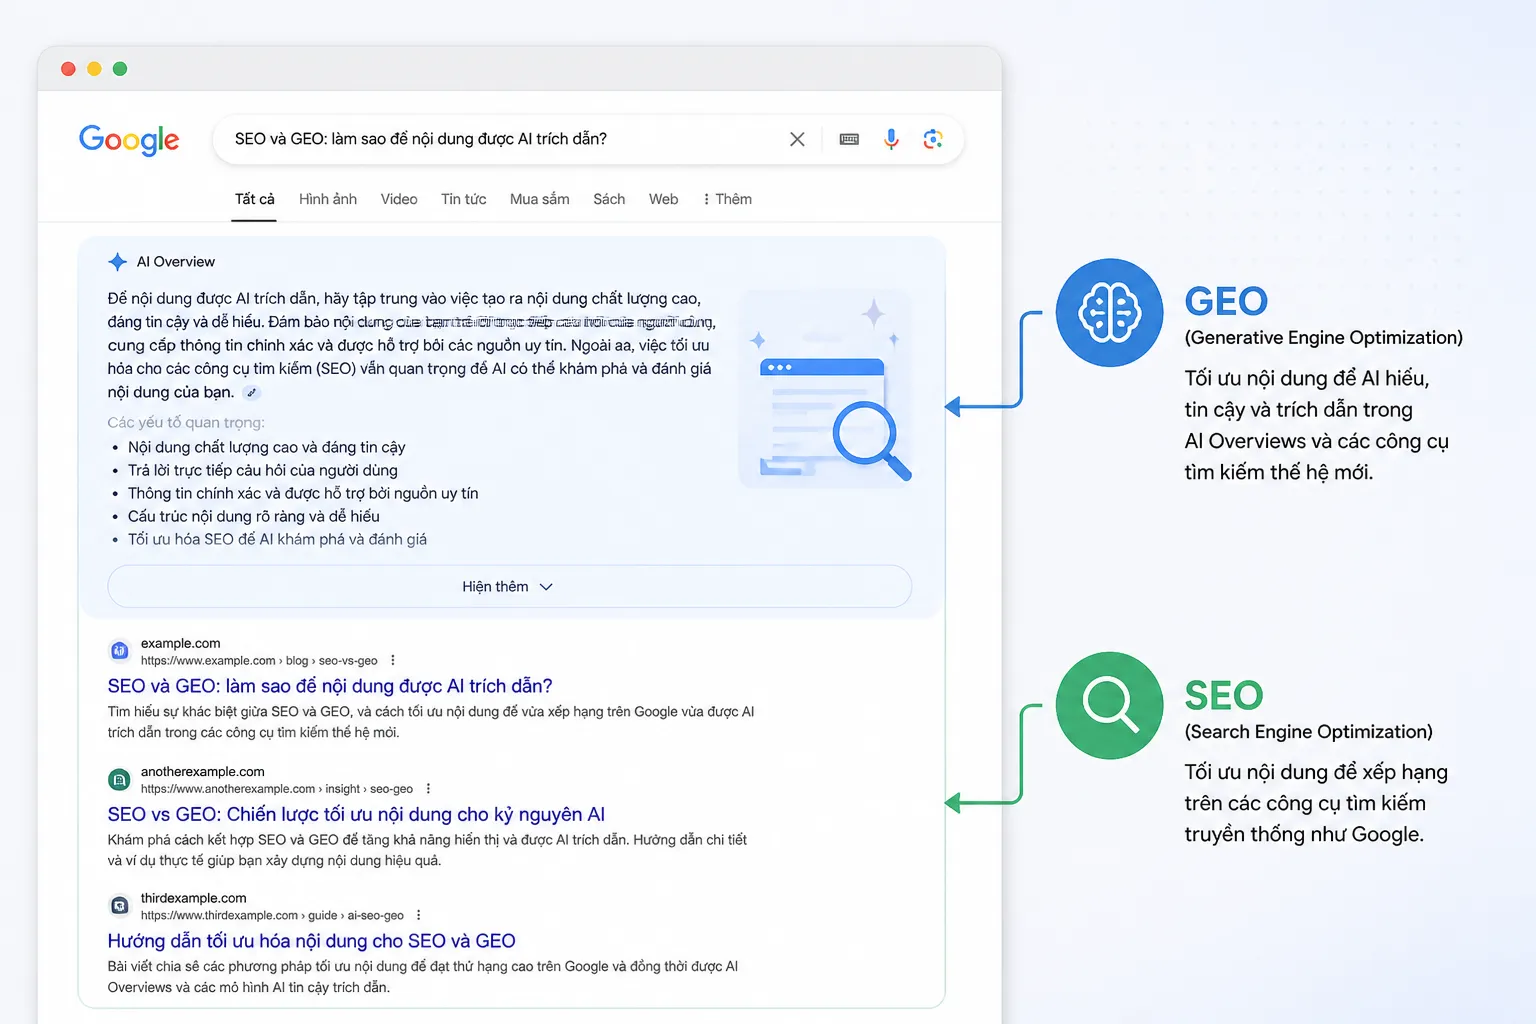Open the Tin tức tab
1536x1024 pixels.
pyautogui.click(x=464, y=199)
